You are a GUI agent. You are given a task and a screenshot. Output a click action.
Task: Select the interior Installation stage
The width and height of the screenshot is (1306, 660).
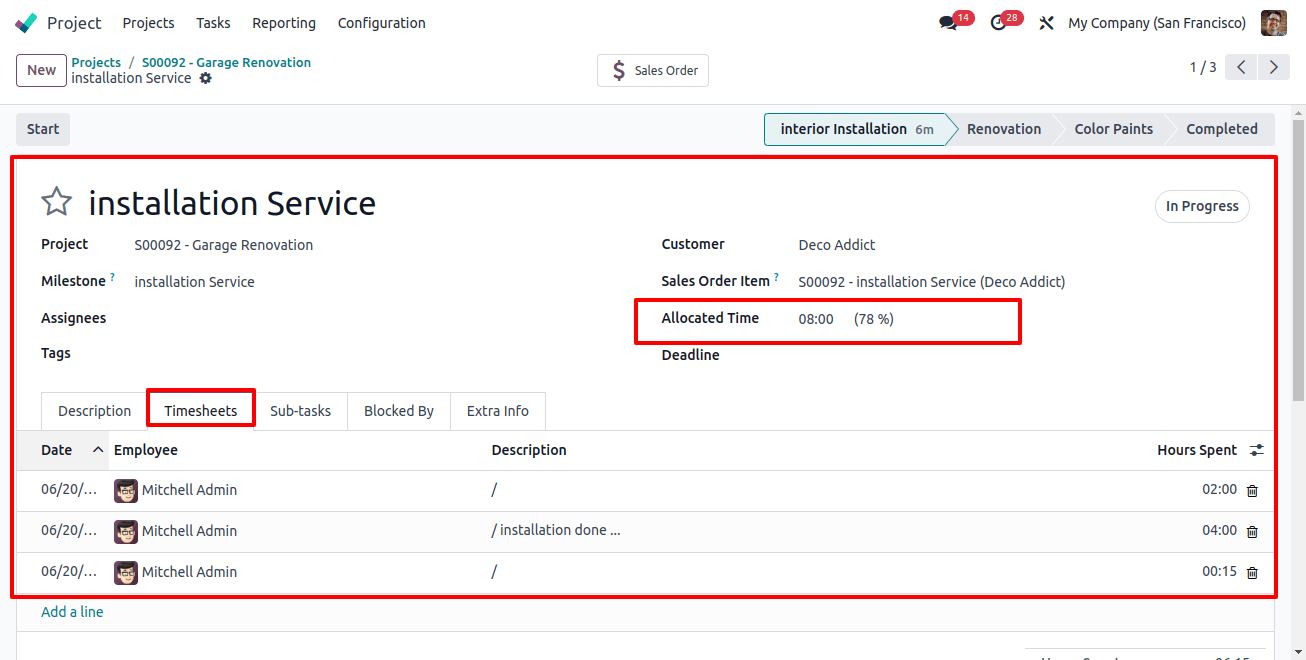[856, 129]
